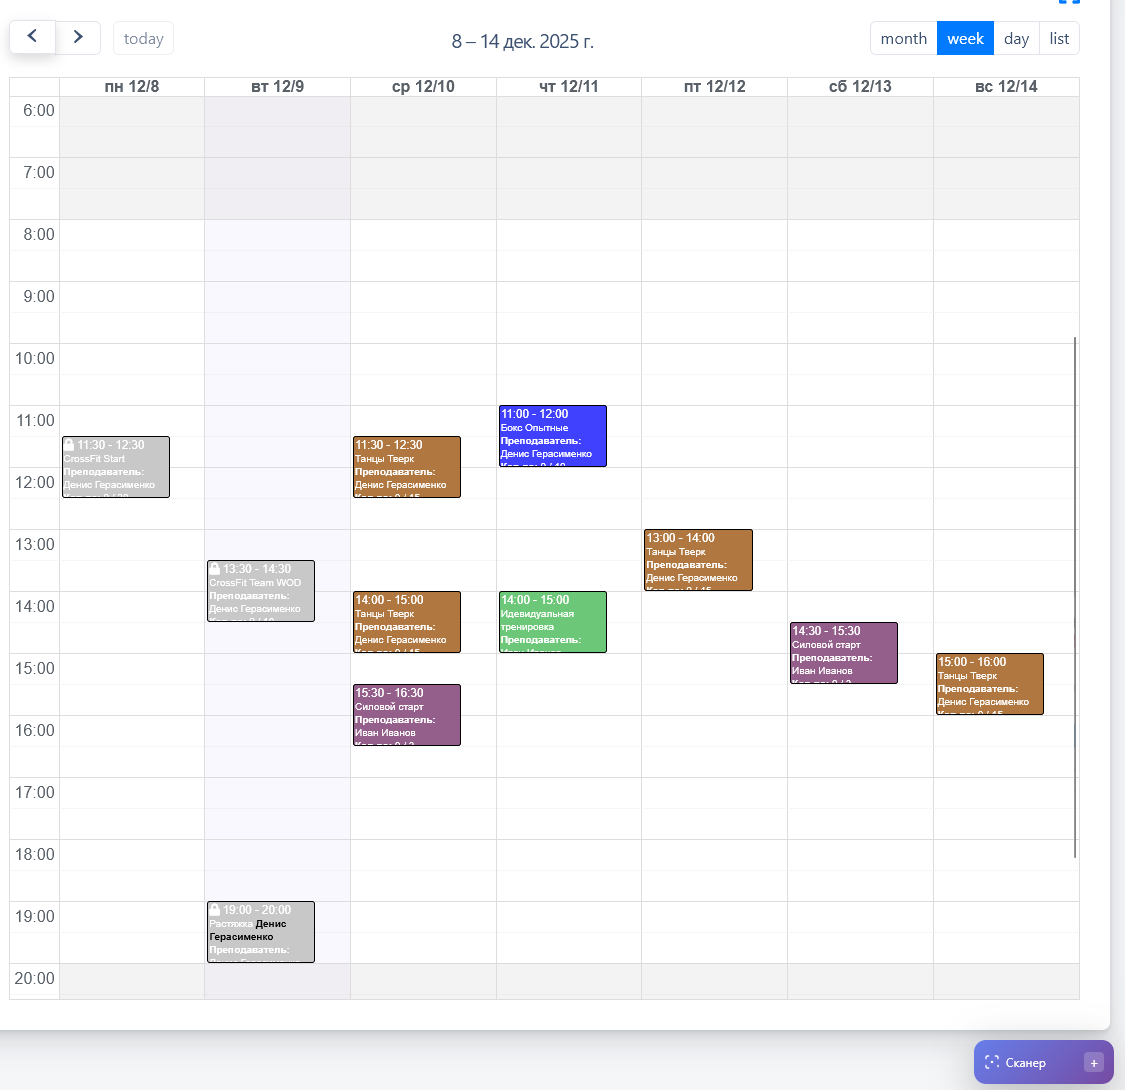Viewport: 1125px width, 1090px height.
Task: Open Saturday's Силовой старт 14:30 event
Action: click(843, 653)
